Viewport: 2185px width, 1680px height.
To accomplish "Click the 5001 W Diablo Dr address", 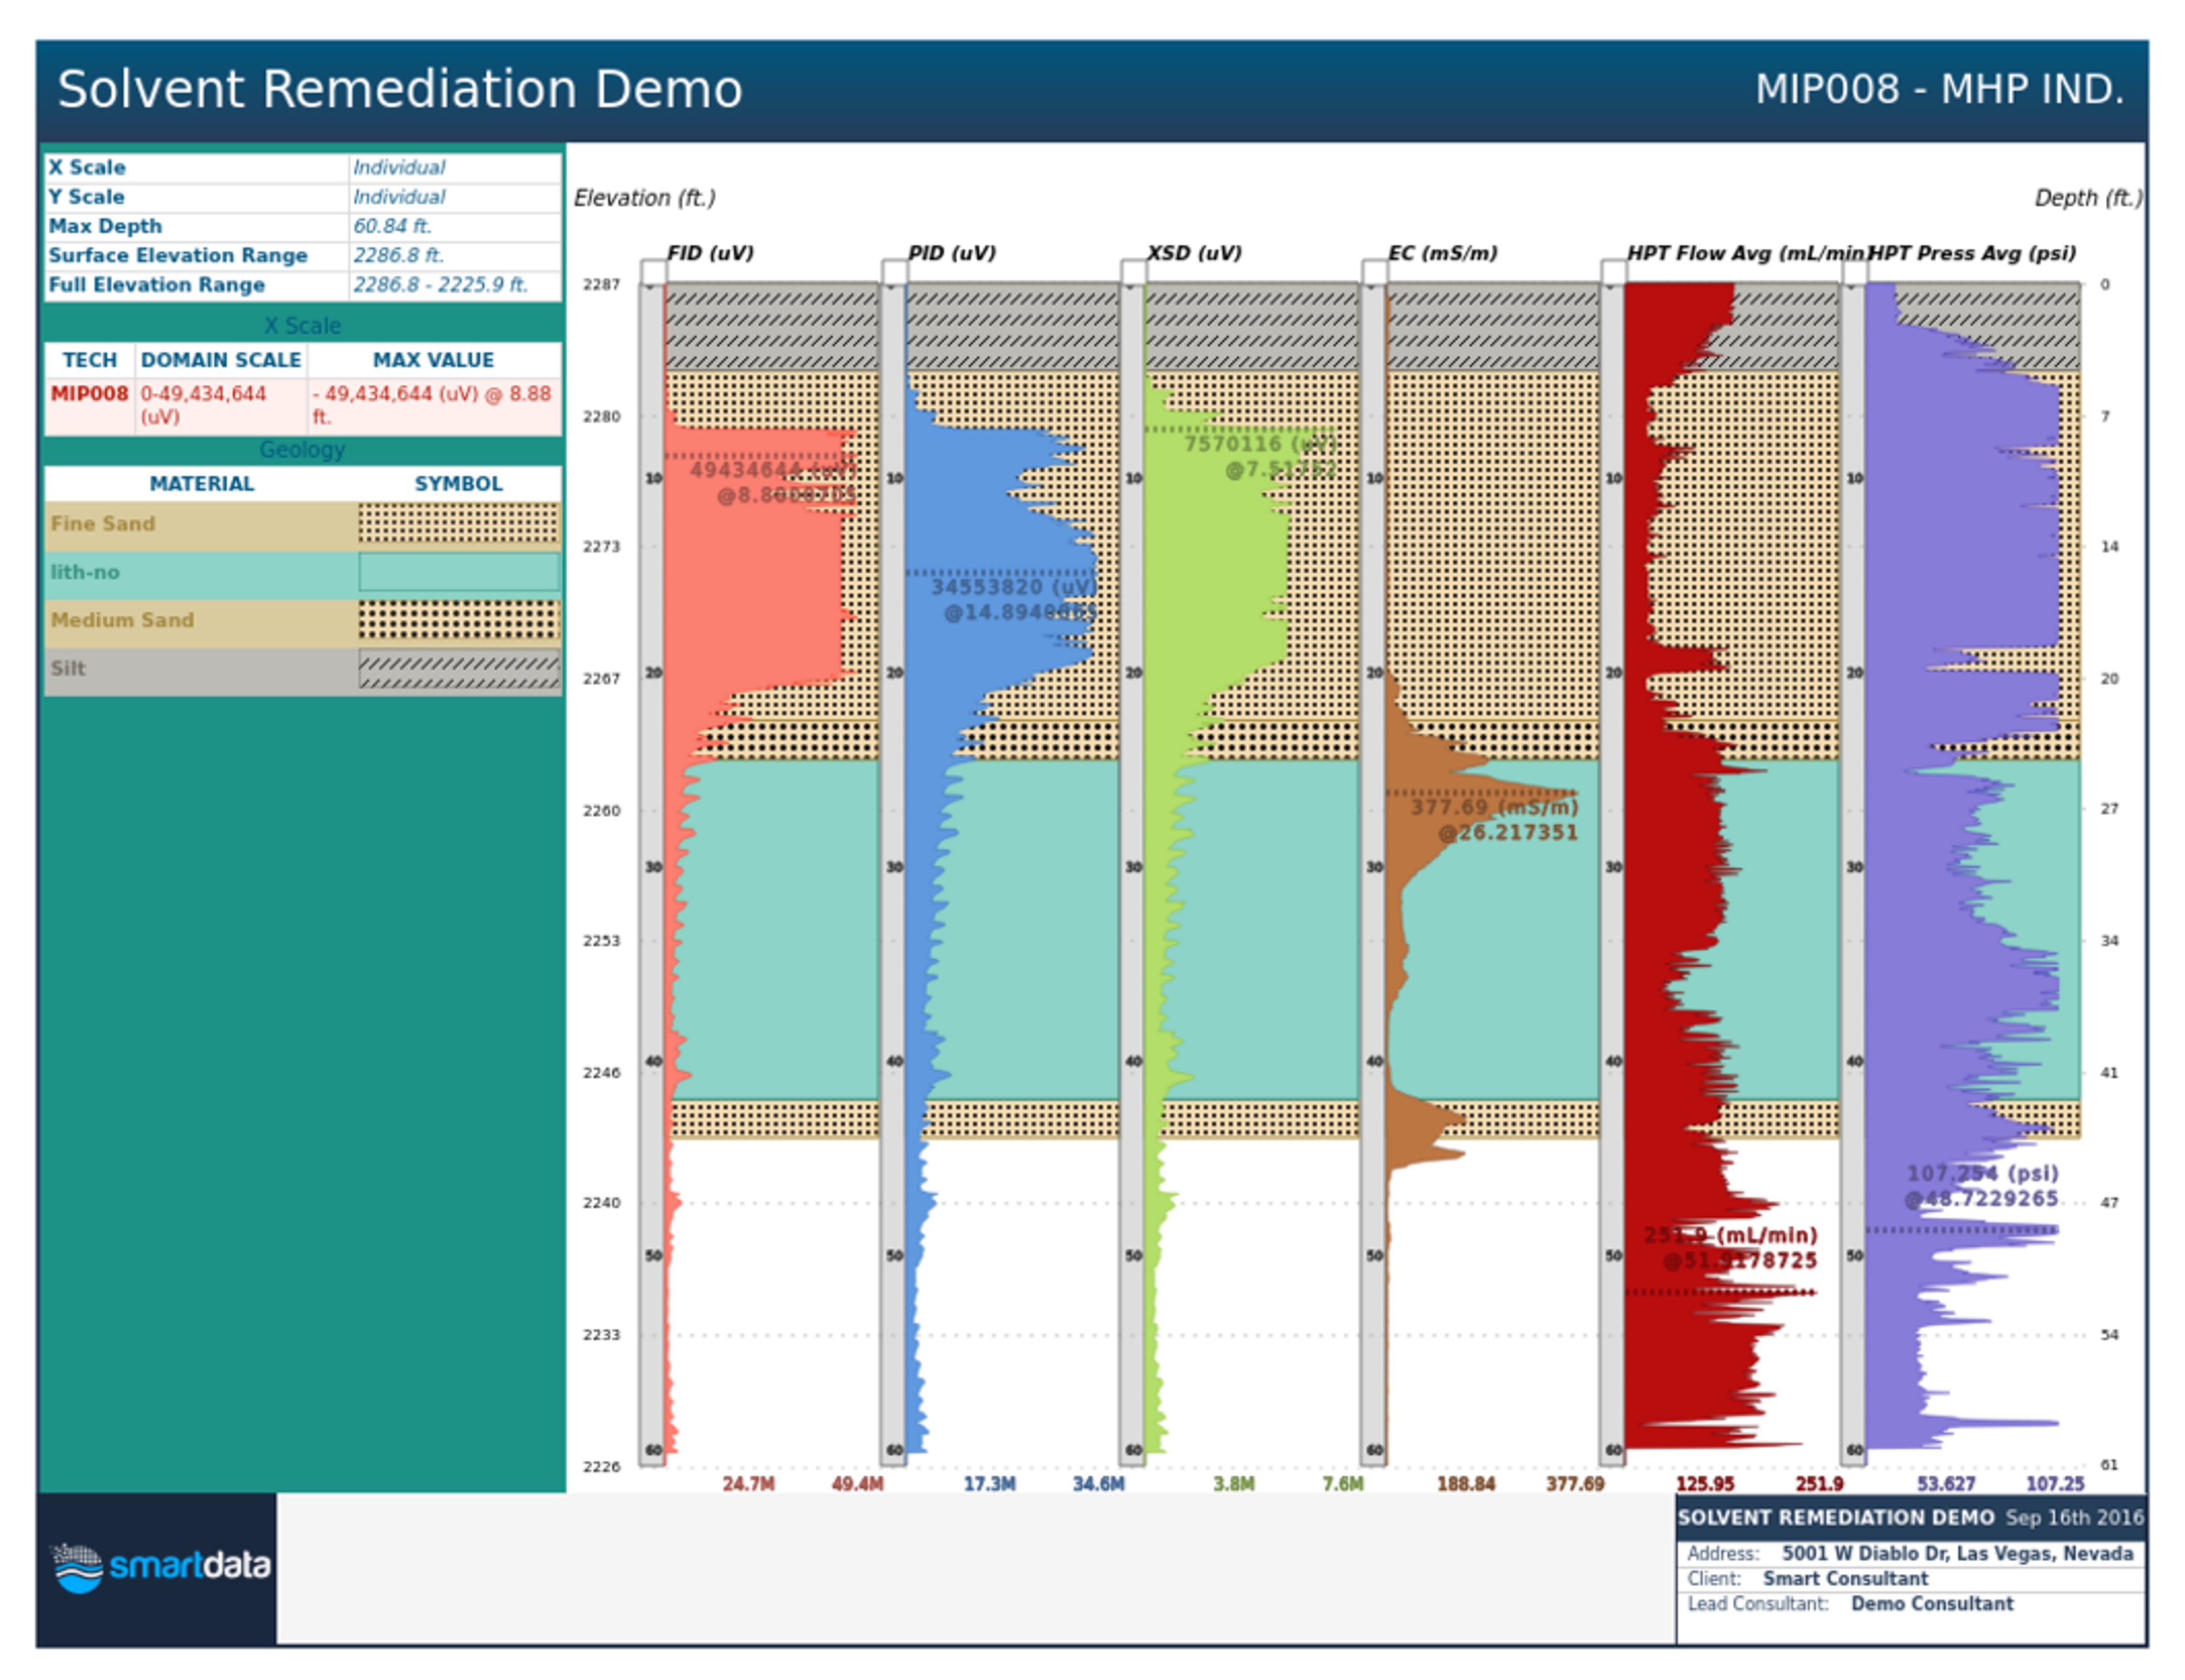I will (1957, 1554).
